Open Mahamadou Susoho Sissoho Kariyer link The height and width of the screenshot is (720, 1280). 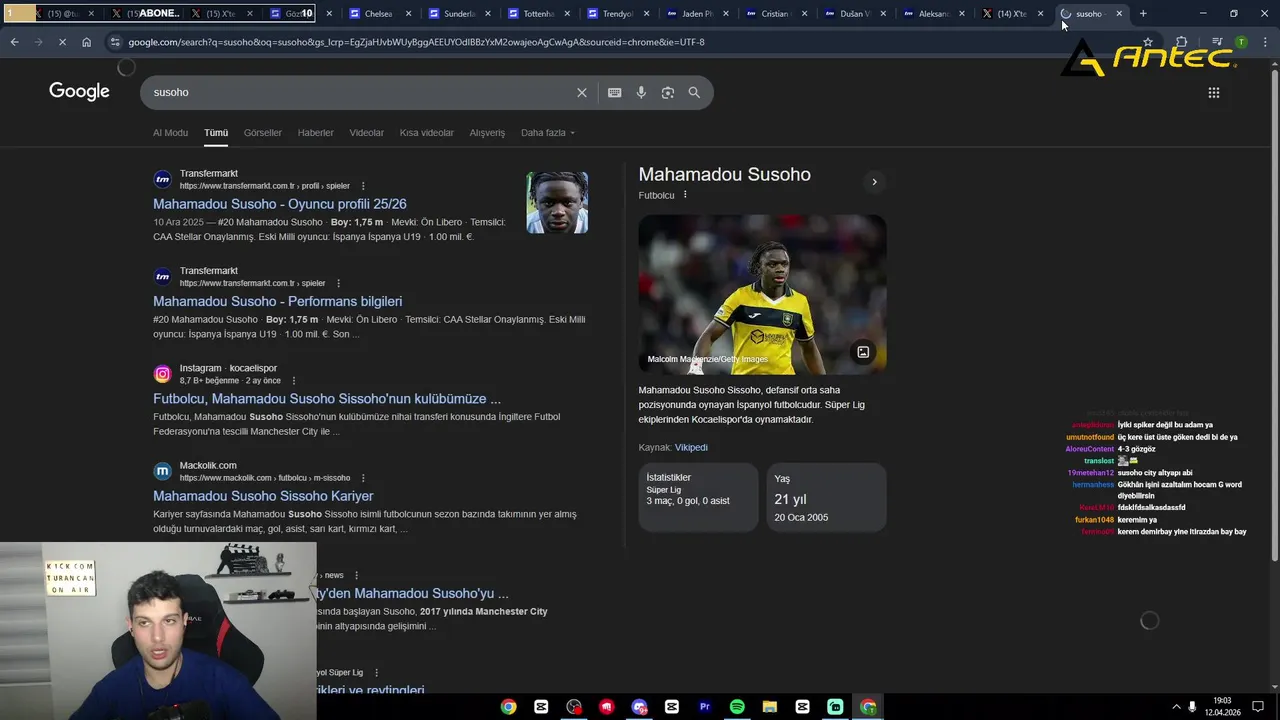[x=263, y=496]
